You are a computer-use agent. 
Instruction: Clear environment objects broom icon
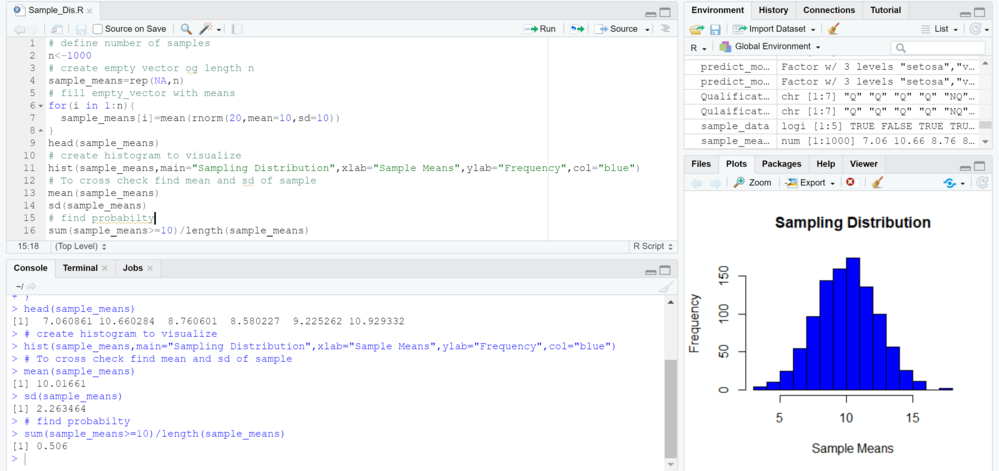coord(833,29)
